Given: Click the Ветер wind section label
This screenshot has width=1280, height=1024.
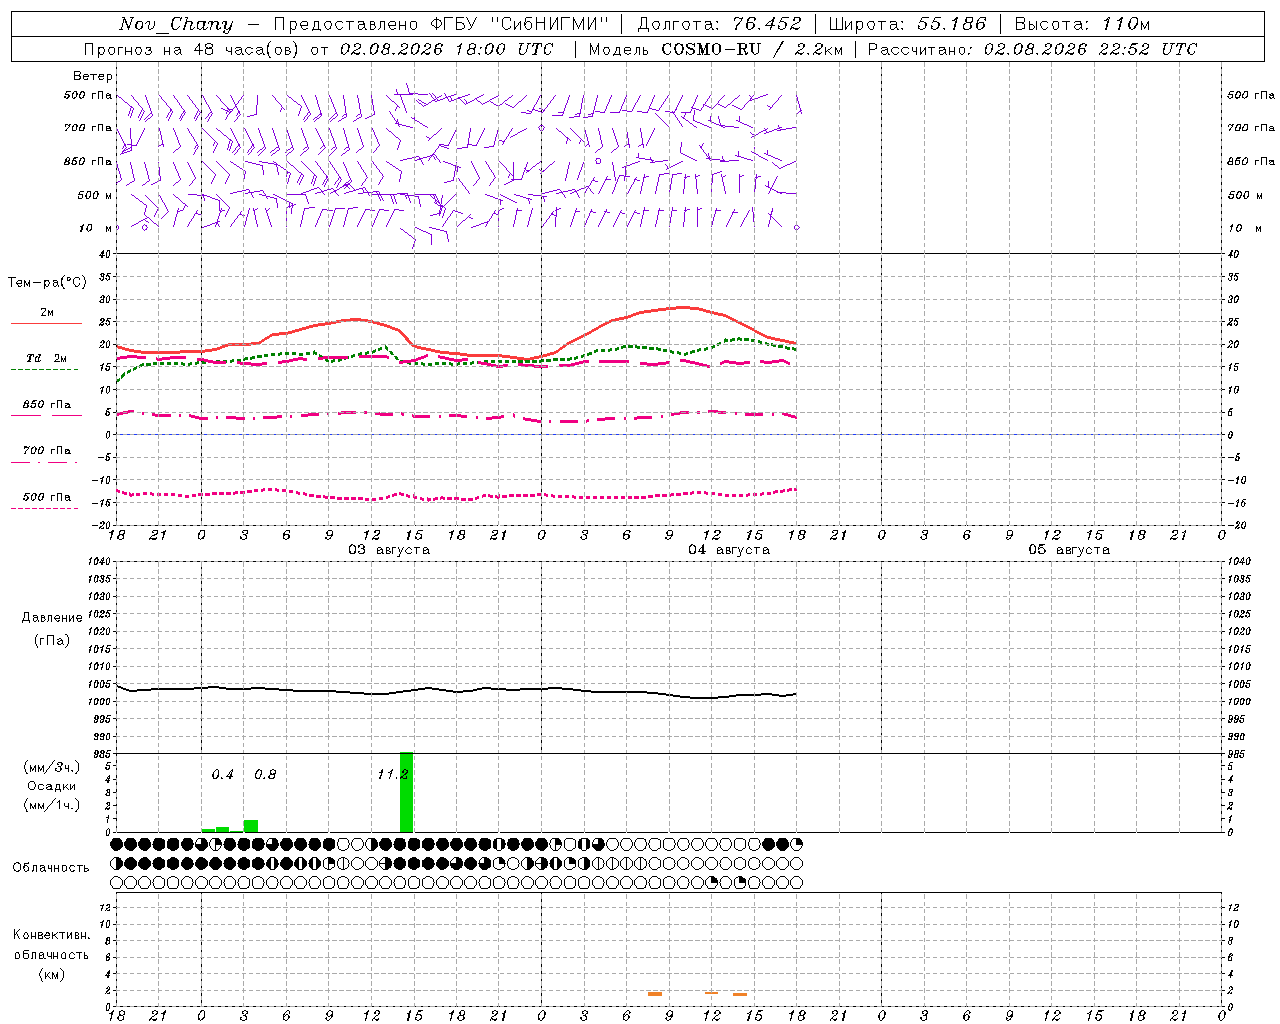Looking at the screenshot, I should (93, 76).
